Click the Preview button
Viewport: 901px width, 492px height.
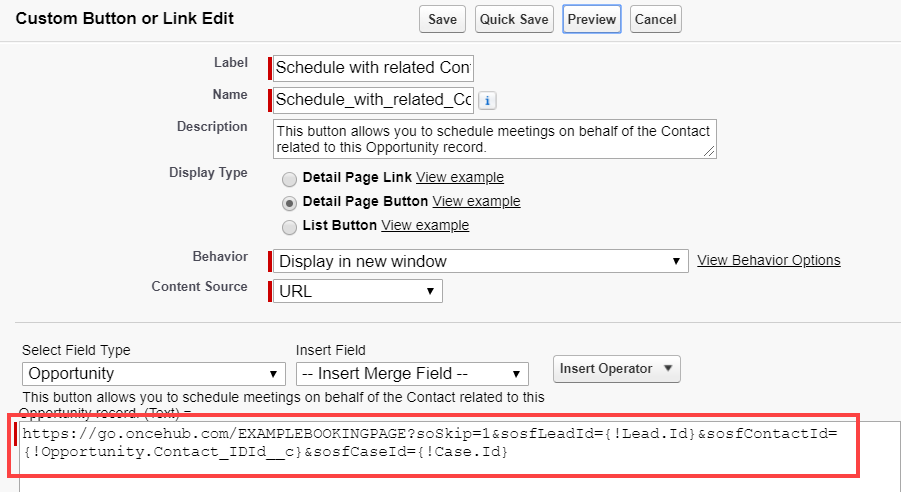pos(592,19)
